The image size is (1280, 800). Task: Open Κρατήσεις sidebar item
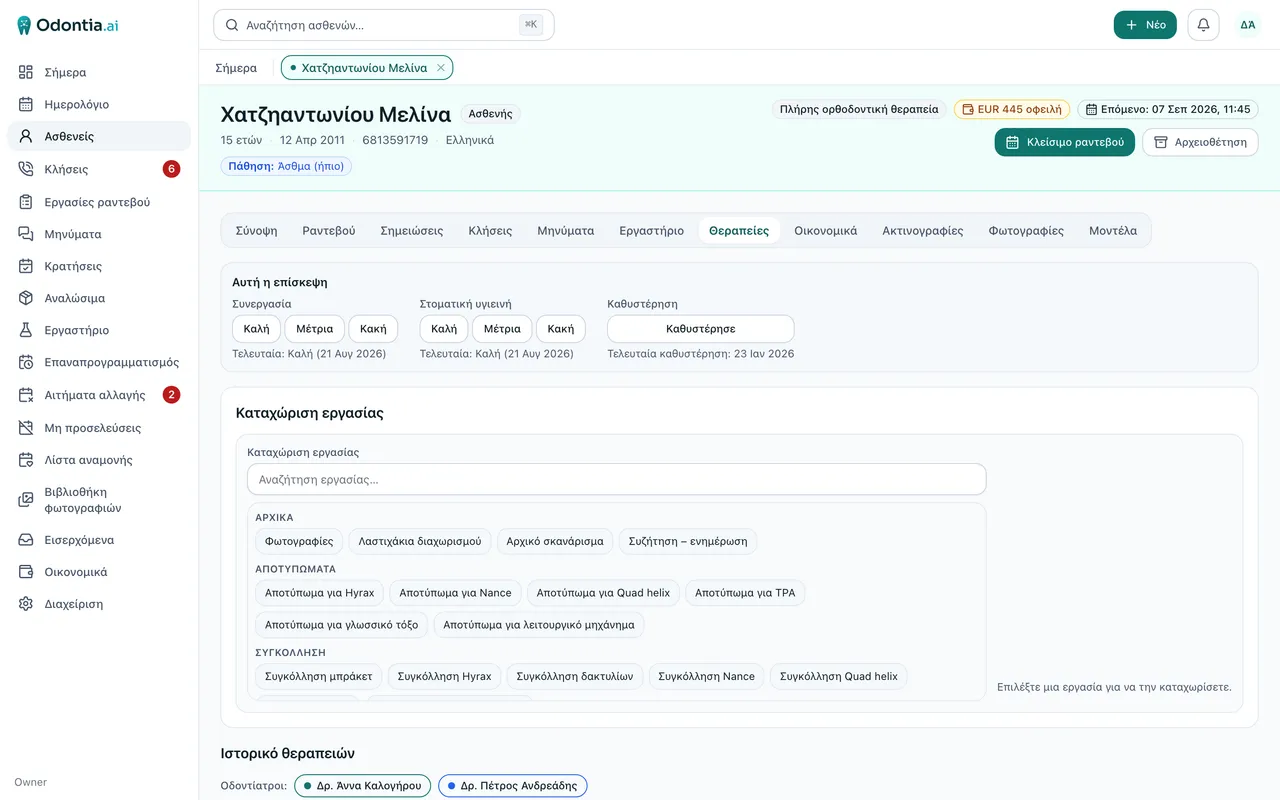point(99,266)
